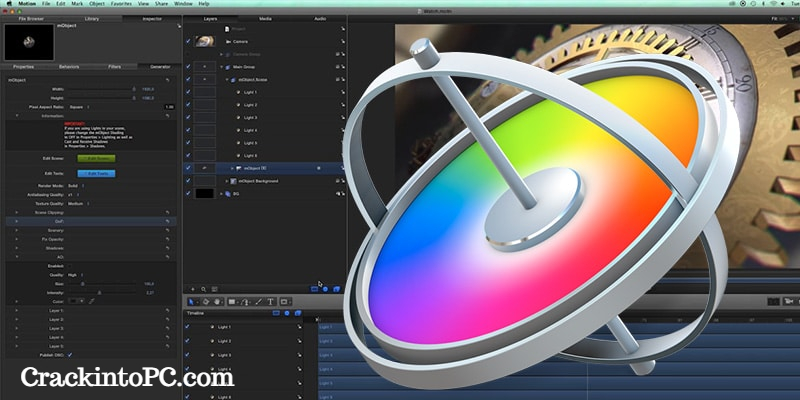Click the blue Edit Tools button
The height and width of the screenshot is (400, 800).
96,173
